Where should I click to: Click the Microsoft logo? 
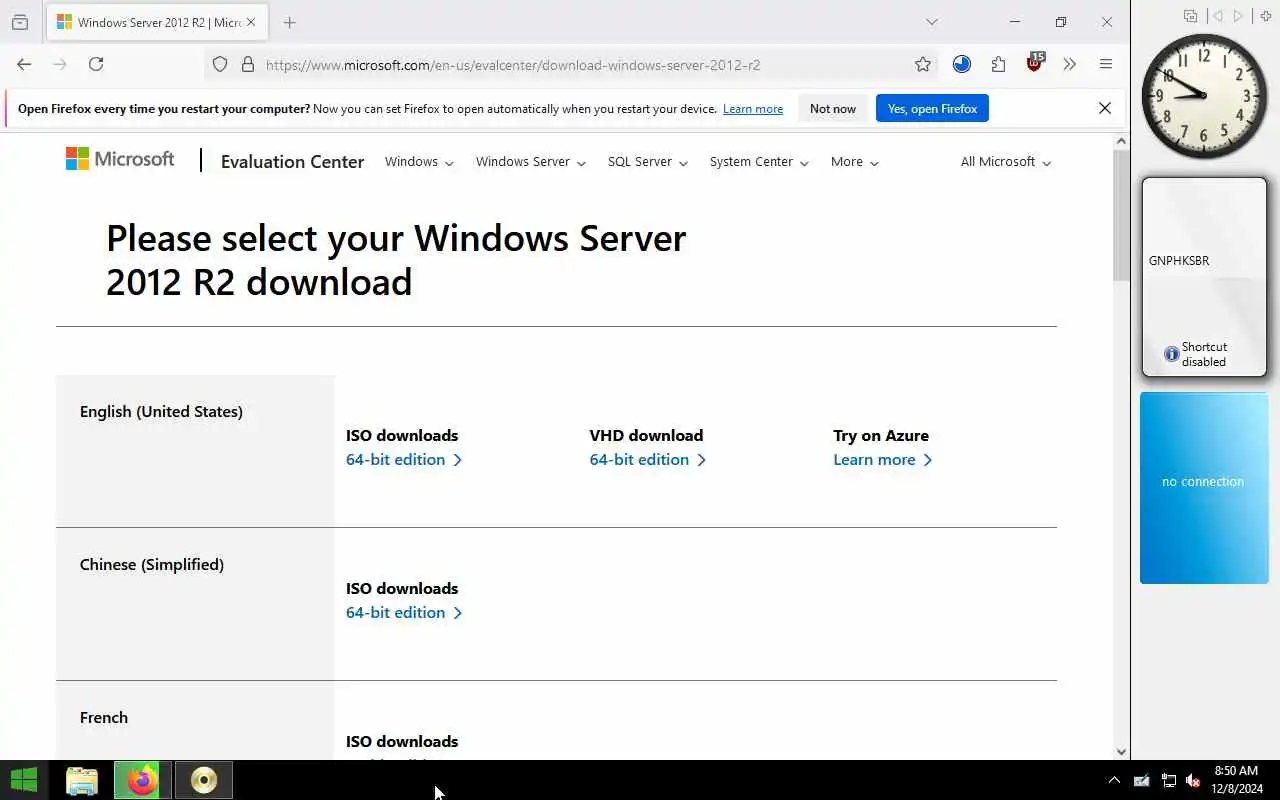coord(120,159)
